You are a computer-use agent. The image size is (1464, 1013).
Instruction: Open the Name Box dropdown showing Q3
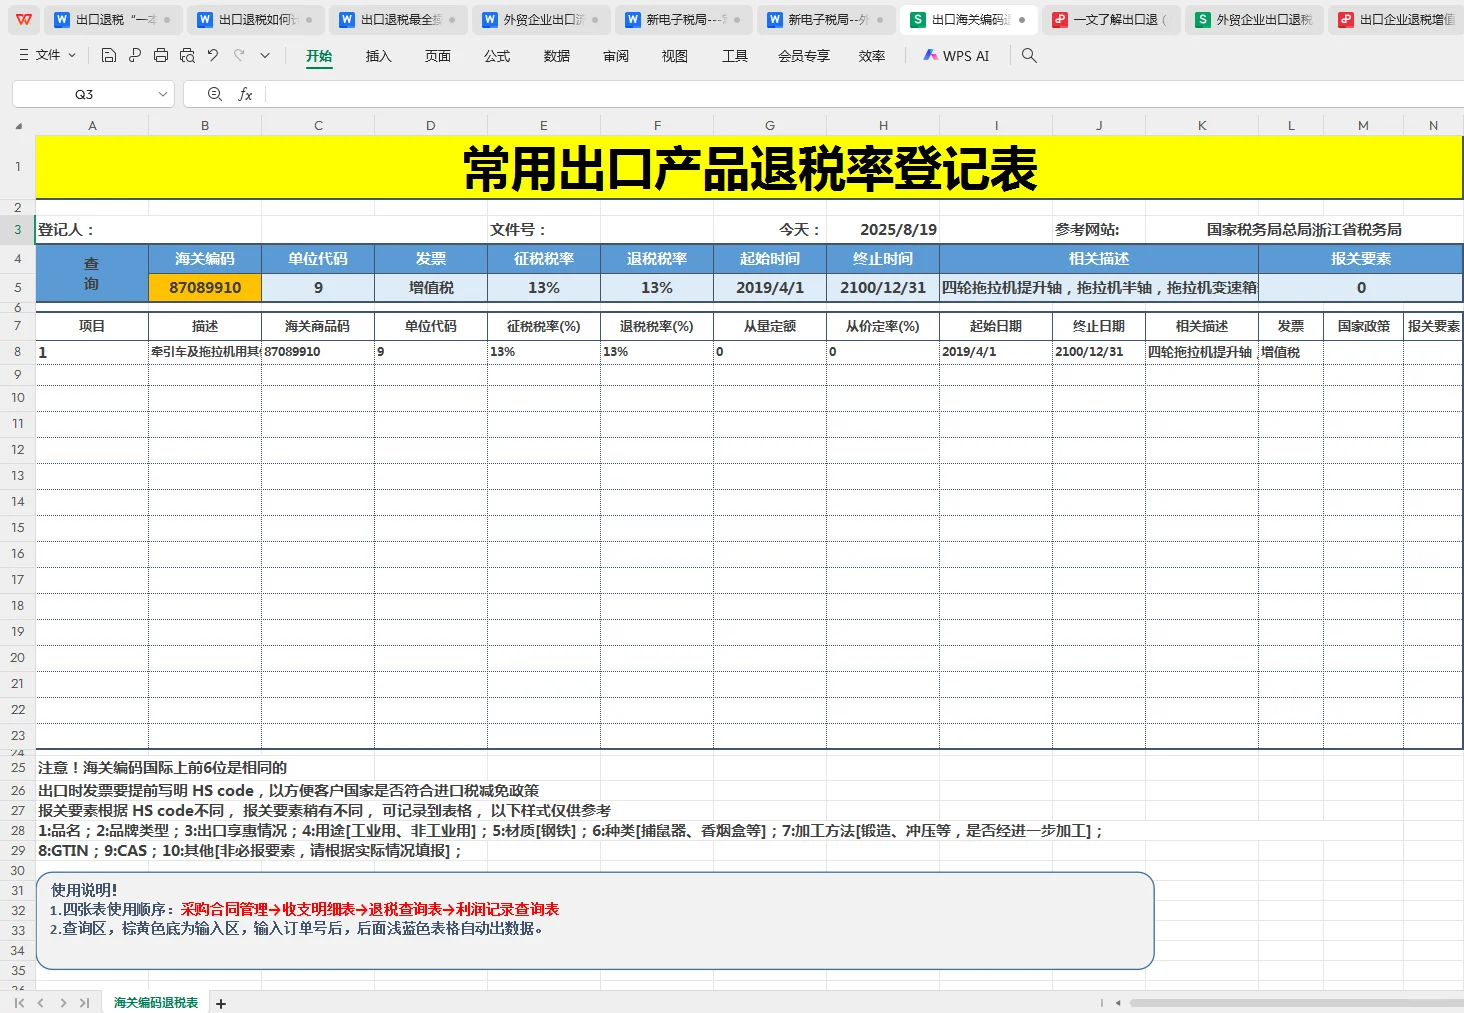163,93
